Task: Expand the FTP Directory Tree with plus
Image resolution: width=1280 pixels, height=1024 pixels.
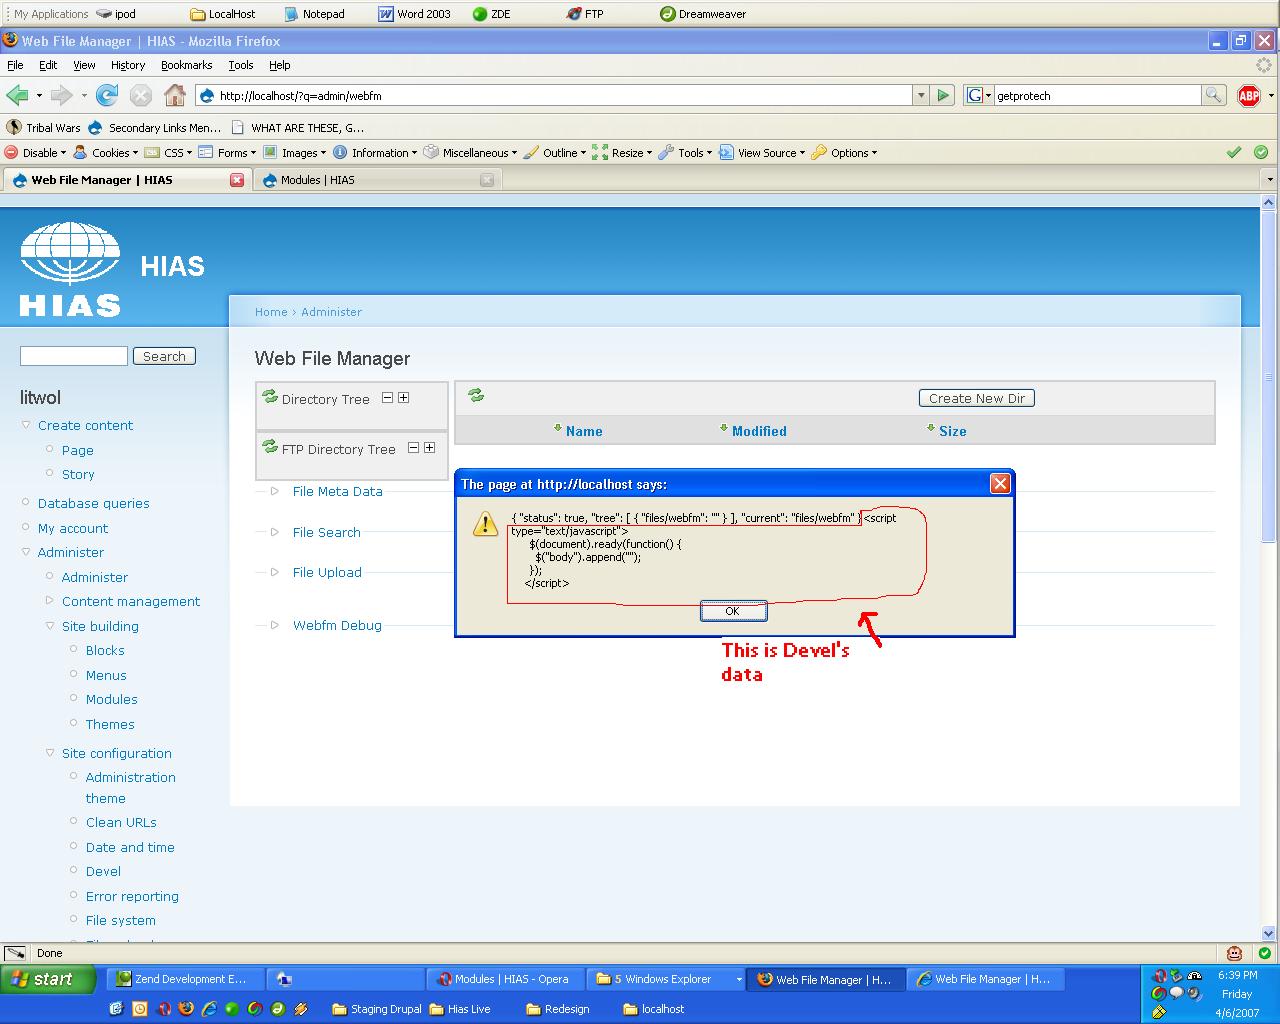Action: coord(430,448)
